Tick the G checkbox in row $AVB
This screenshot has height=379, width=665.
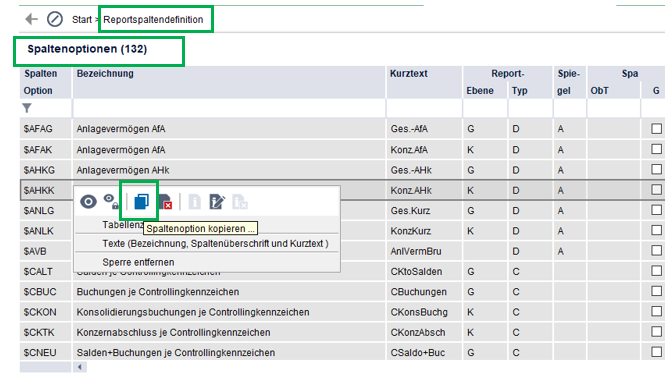click(x=657, y=251)
